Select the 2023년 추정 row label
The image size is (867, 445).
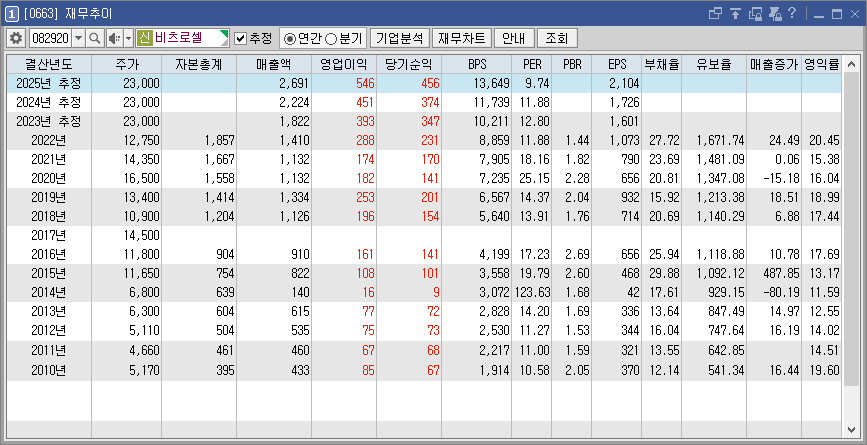(x=49, y=121)
